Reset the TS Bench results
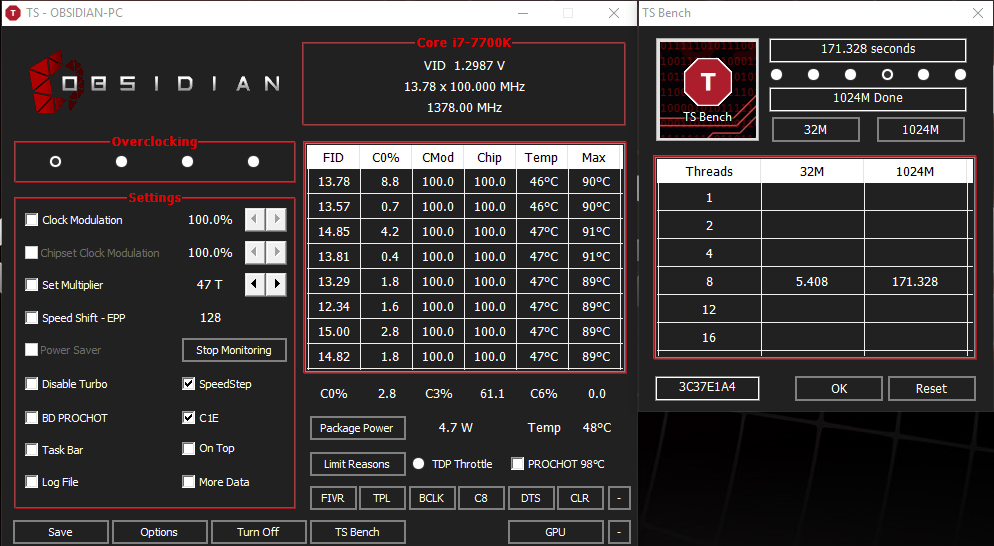The height and width of the screenshot is (546, 994). [x=931, y=389]
